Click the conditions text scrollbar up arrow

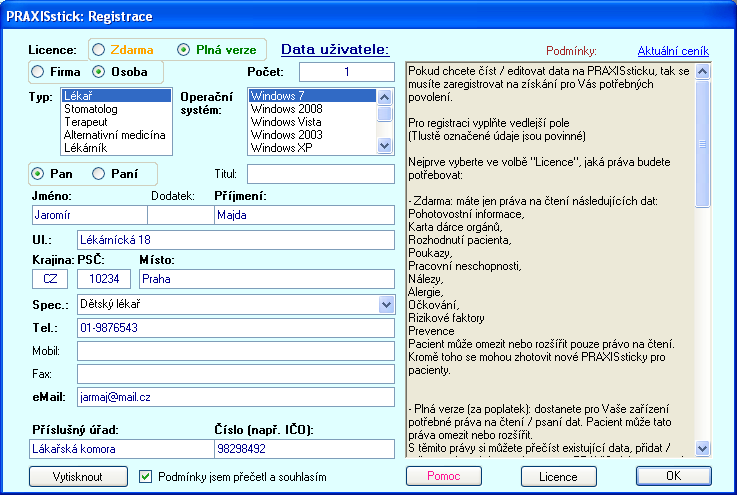tap(703, 71)
